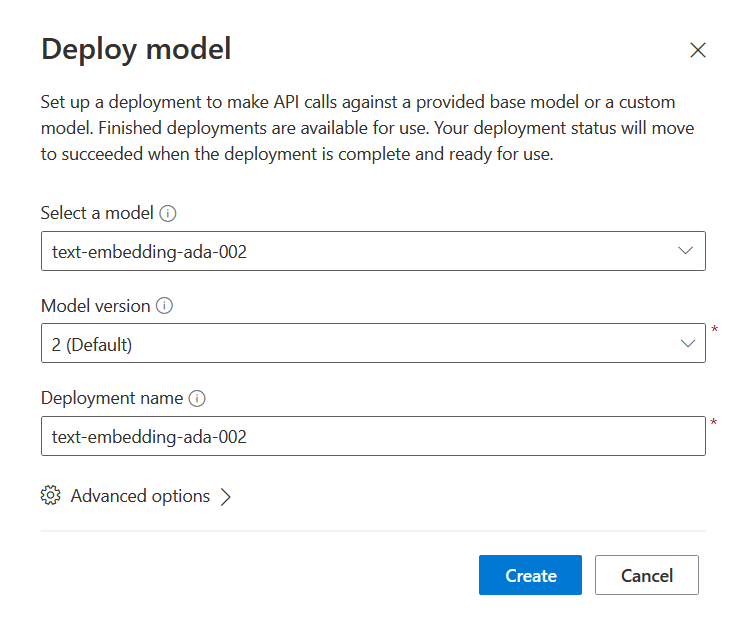Open the Model version dropdown

click(372, 344)
